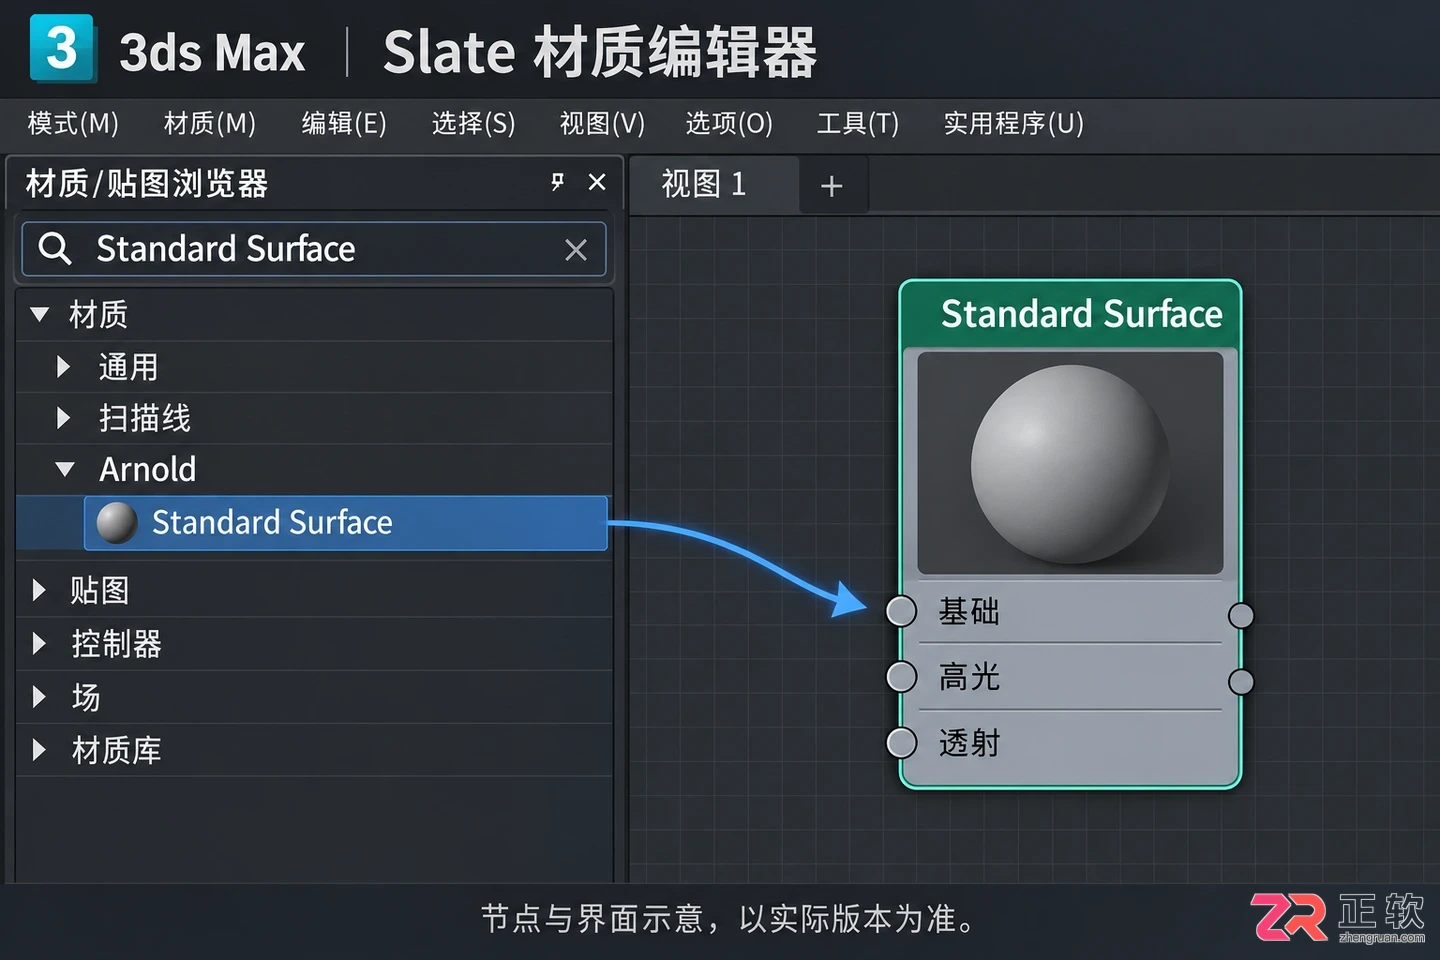Image resolution: width=1440 pixels, height=960 pixels.
Task: Click the search magnifier icon
Action: [x=54, y=248]
